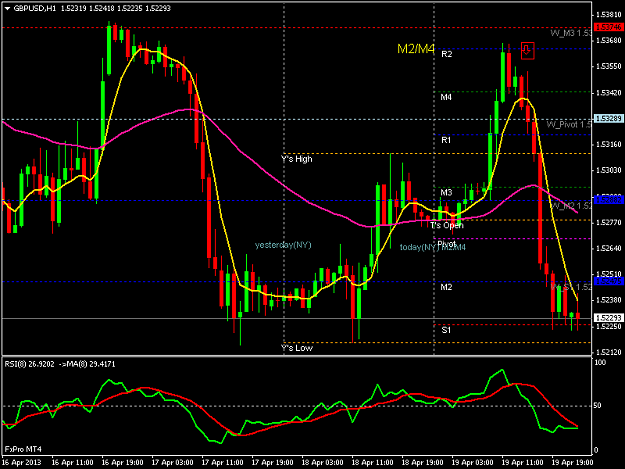The height and width of the screenshot is (469, 625).
Task: Click the today(NY) session label
Action: point(418,247)
